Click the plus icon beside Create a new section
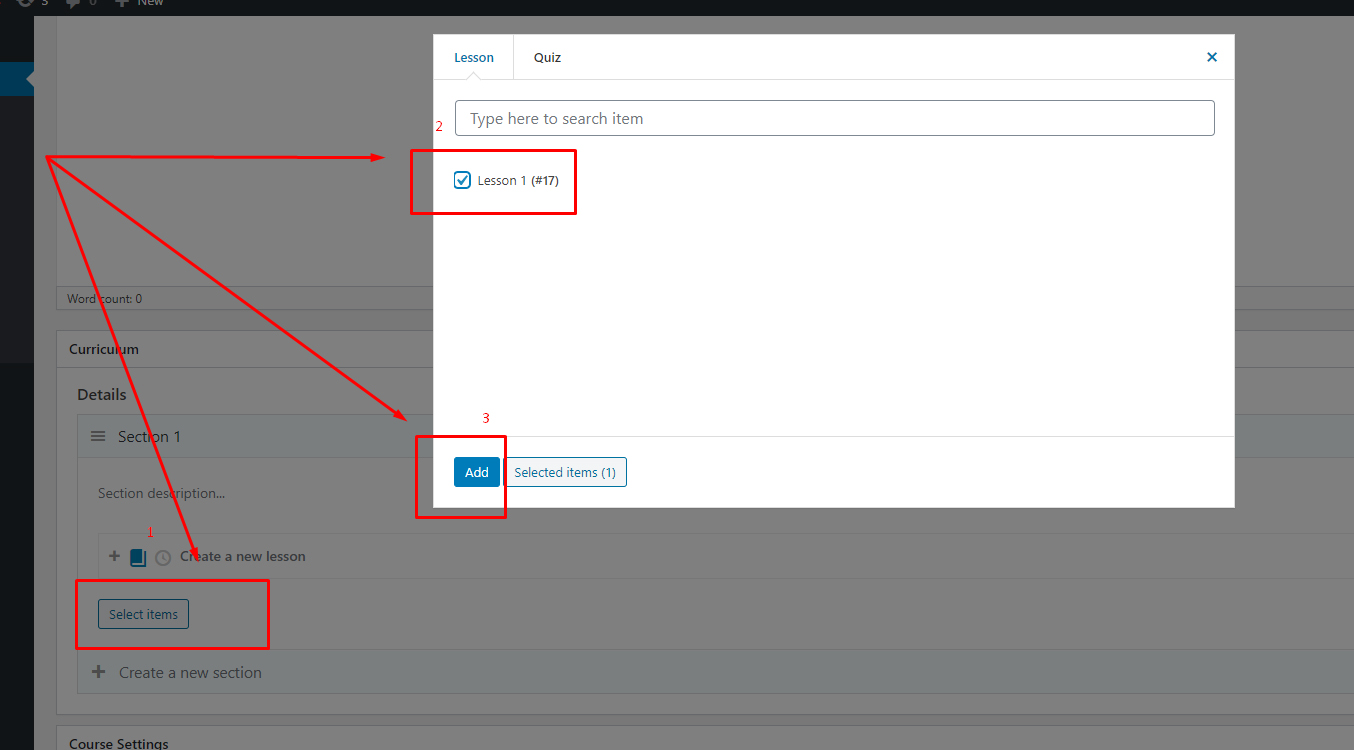 pyautogui.click(x=98, y=672)
